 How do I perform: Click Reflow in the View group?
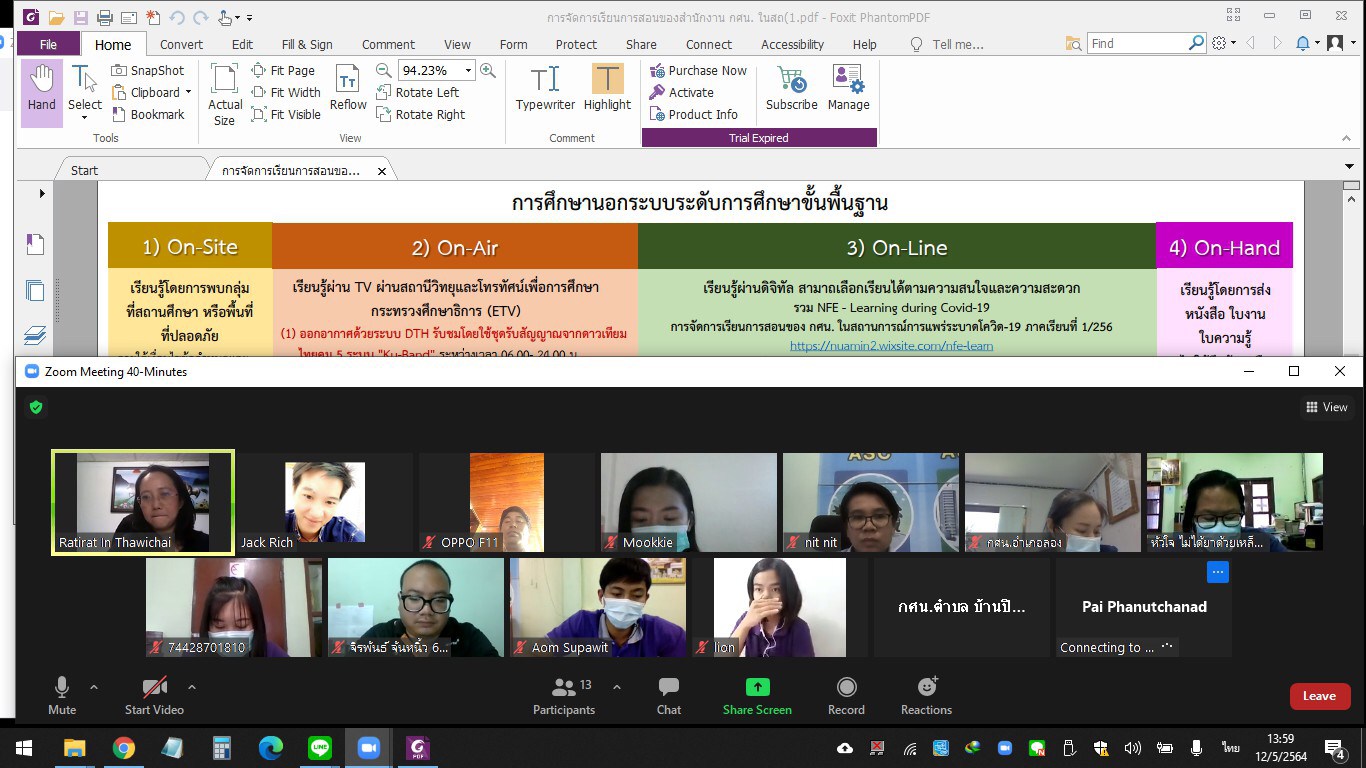tap(348, 88)
